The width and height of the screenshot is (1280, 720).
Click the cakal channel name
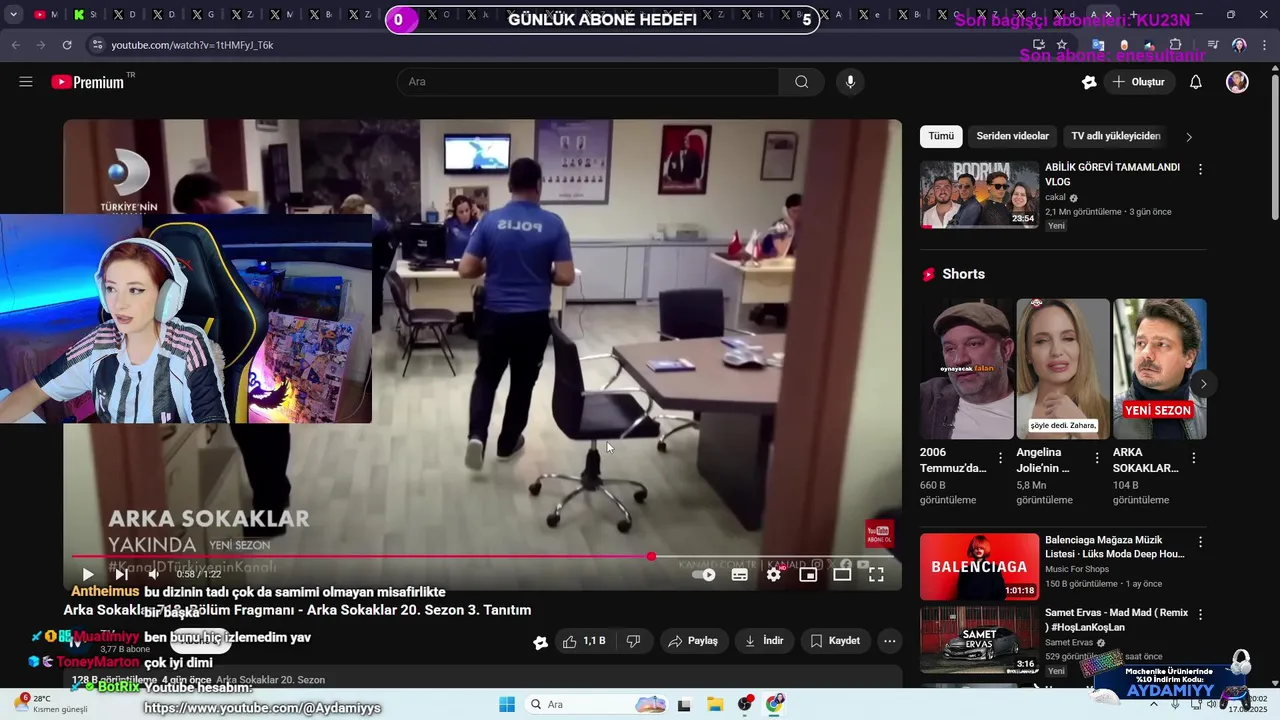[x=1055, y=197]
